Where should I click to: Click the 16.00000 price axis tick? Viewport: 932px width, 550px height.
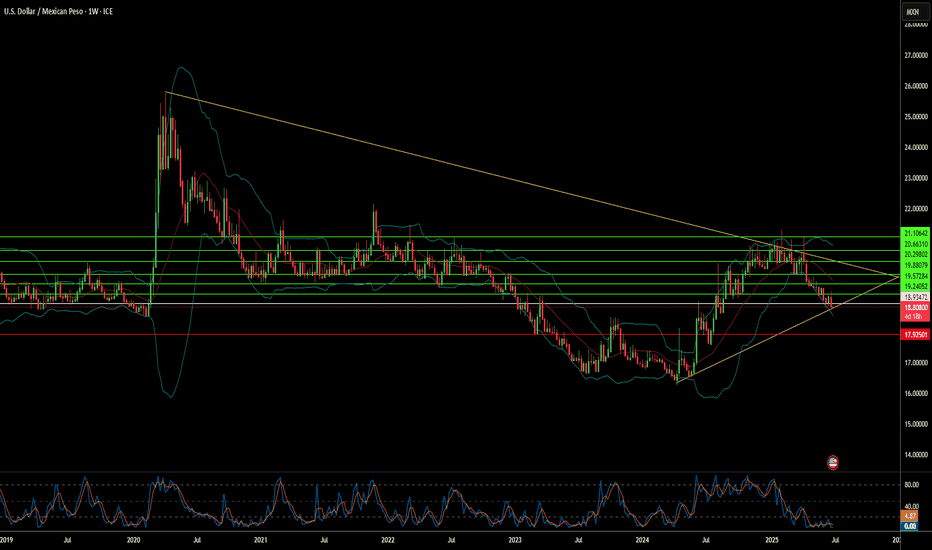click(x=916, y=393)
